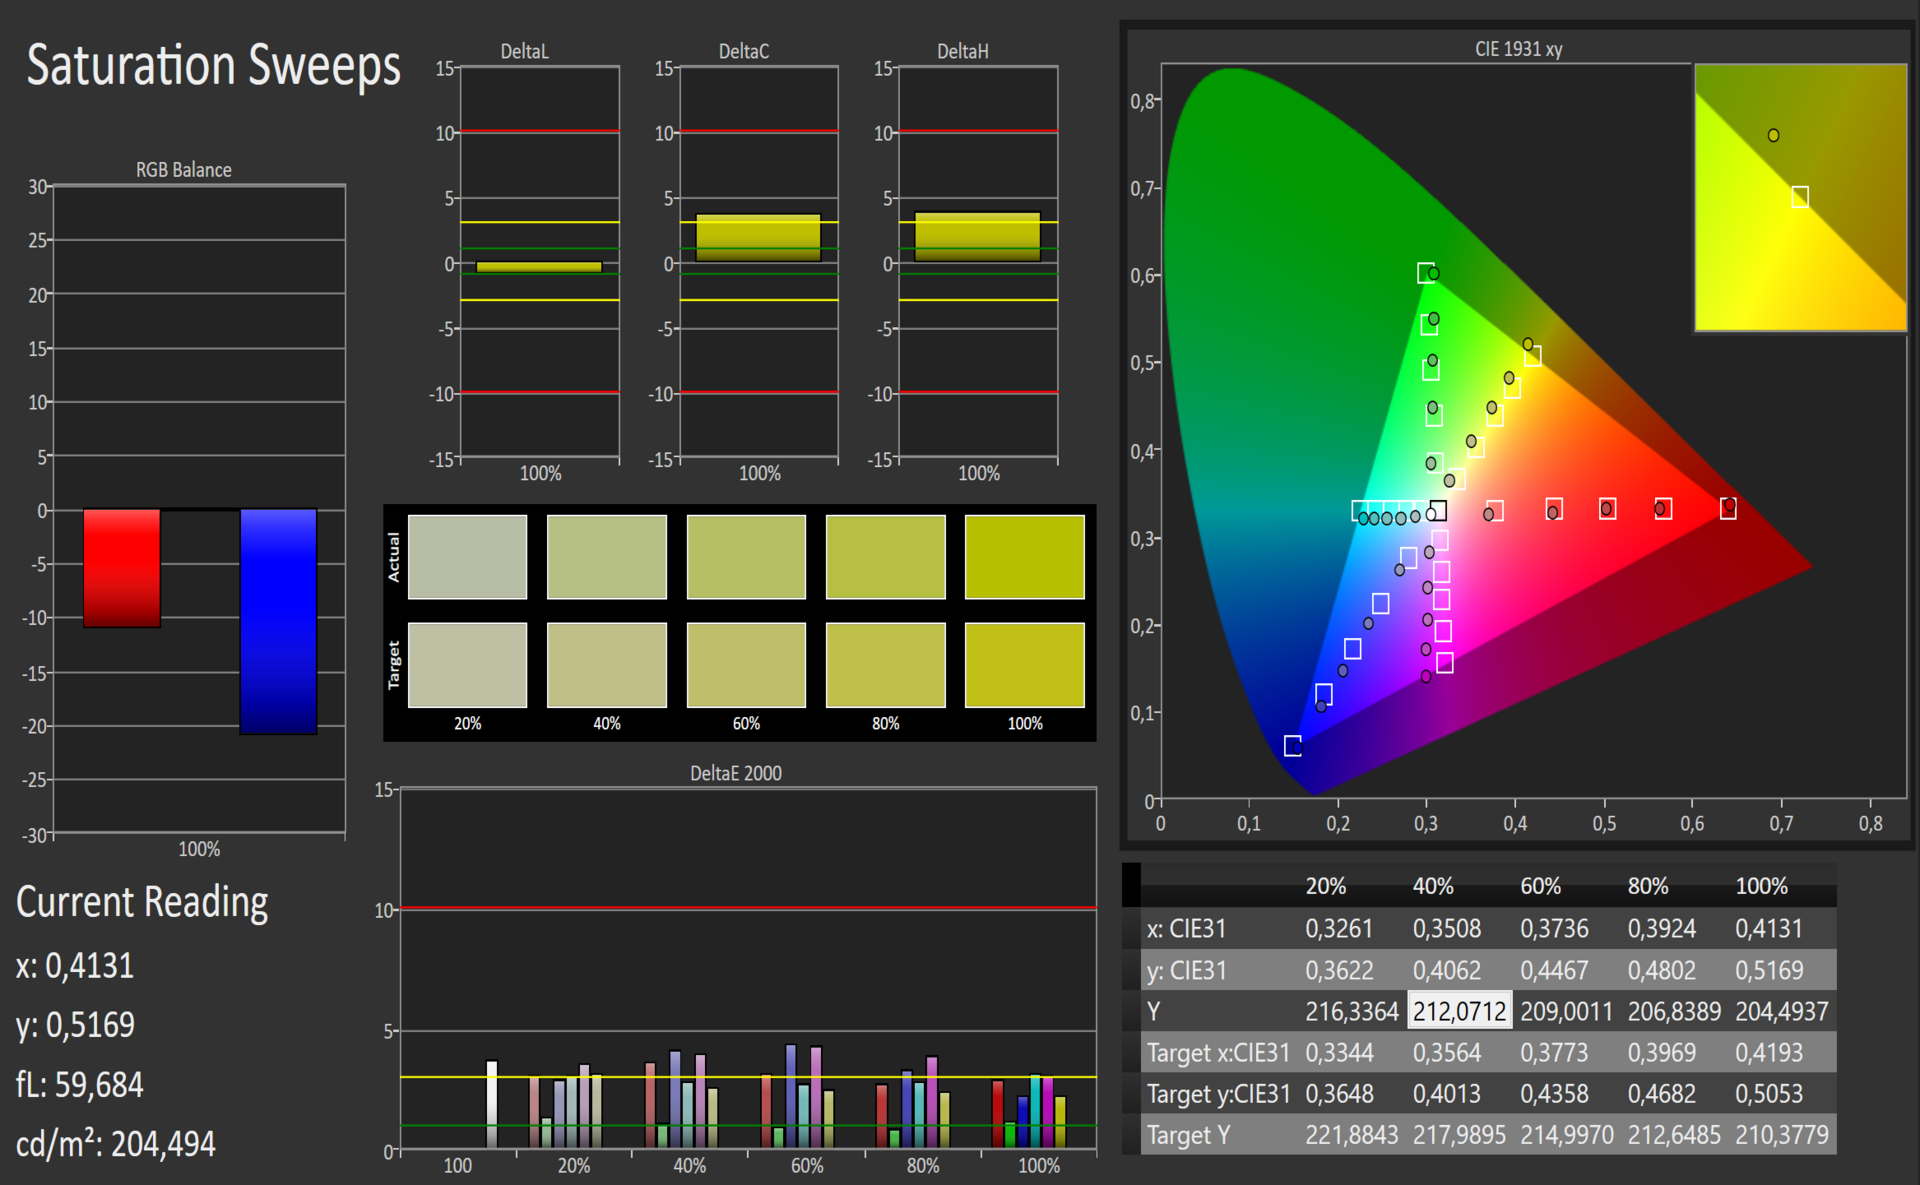Click the 20% column header in table
The width and height of the screenshot is (1920, 1185).
click(1325, 886)
